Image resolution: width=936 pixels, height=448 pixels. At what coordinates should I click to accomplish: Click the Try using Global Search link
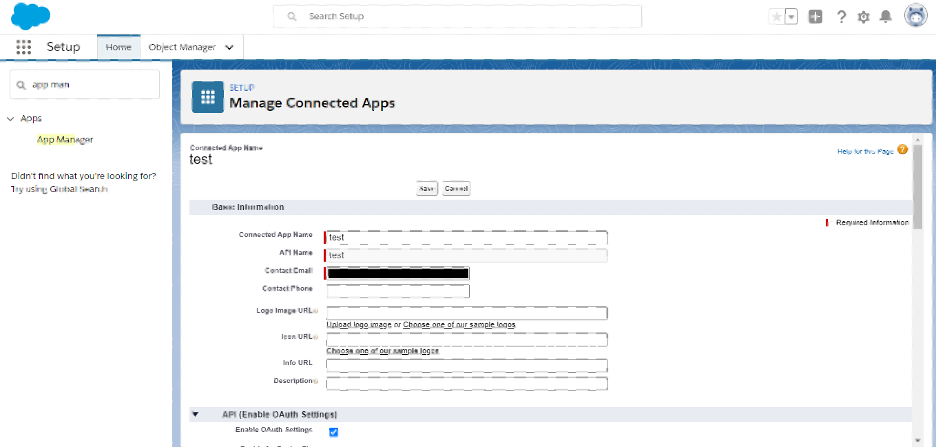60,189
